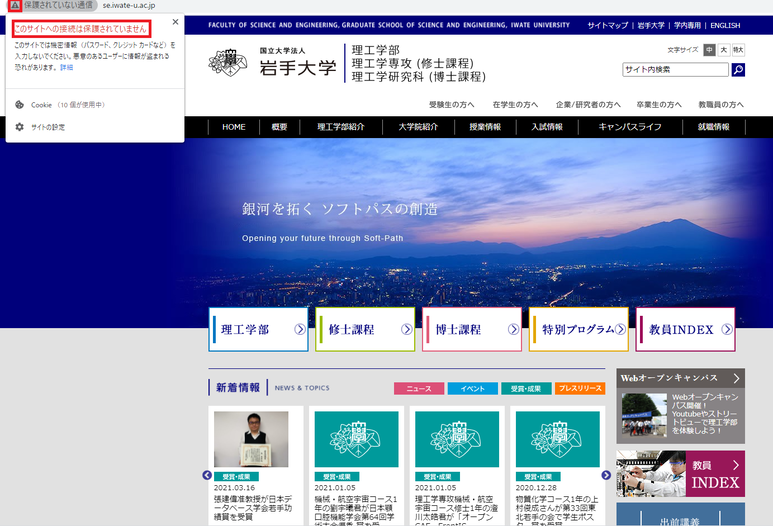Click previous arrow of news carousel

pyautogui.click(x=207, y=475)
